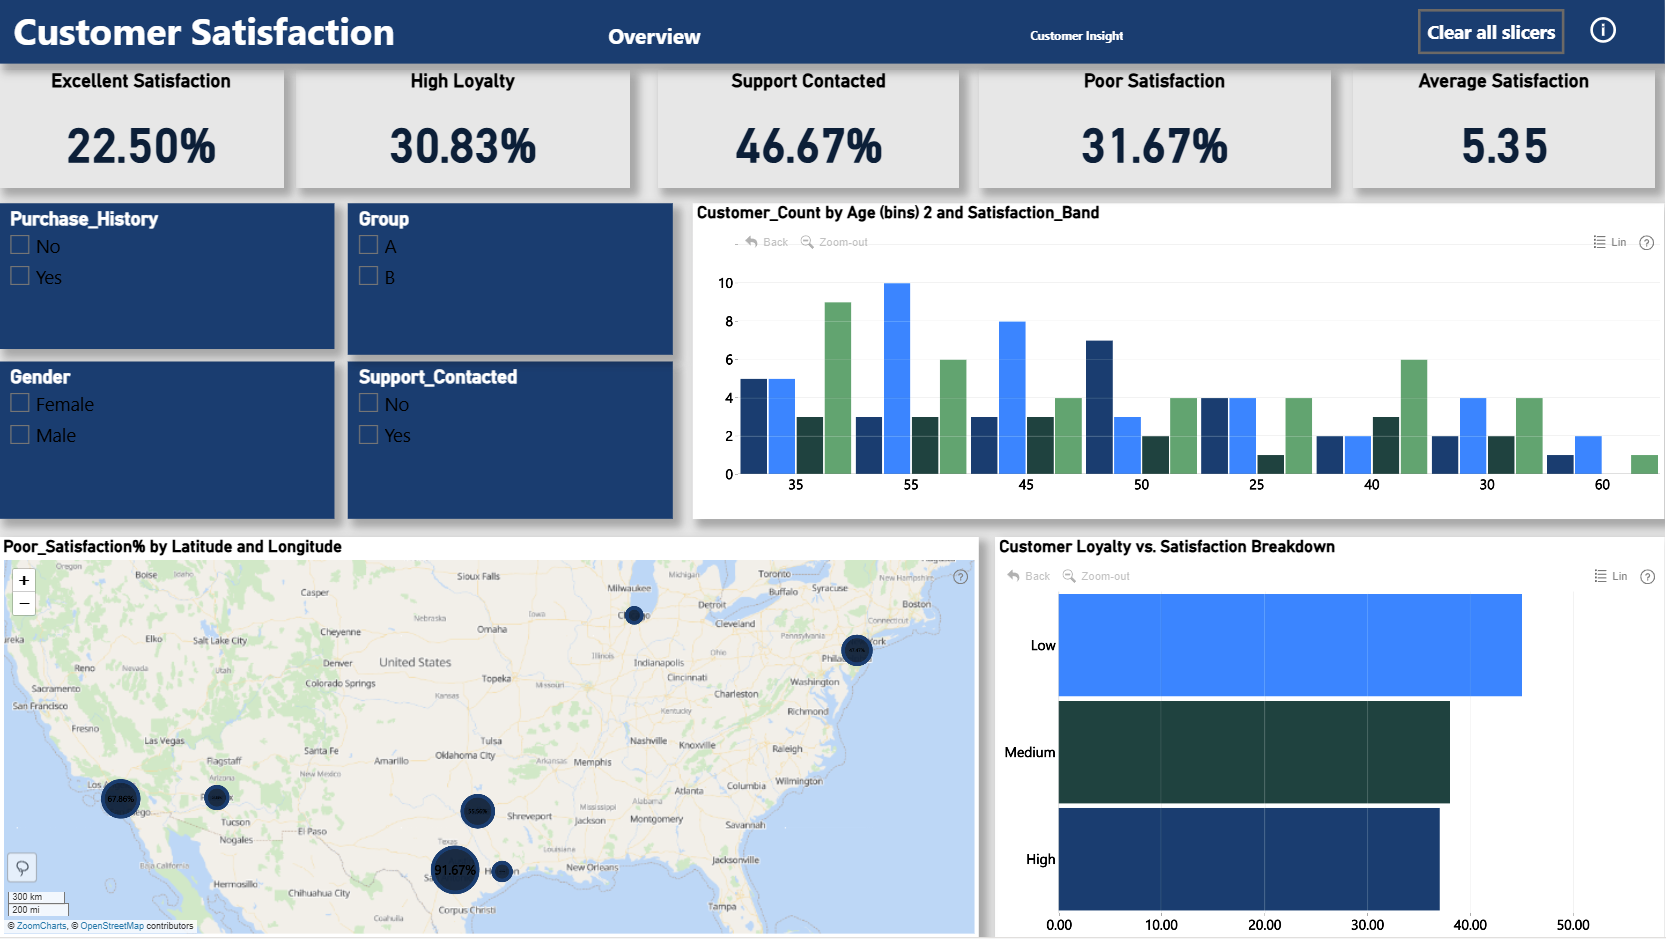This screenshot has width=1666, height=939.
Task: Click Zoom-out in Customer_Count by Age chart
Action: [834, 242]
